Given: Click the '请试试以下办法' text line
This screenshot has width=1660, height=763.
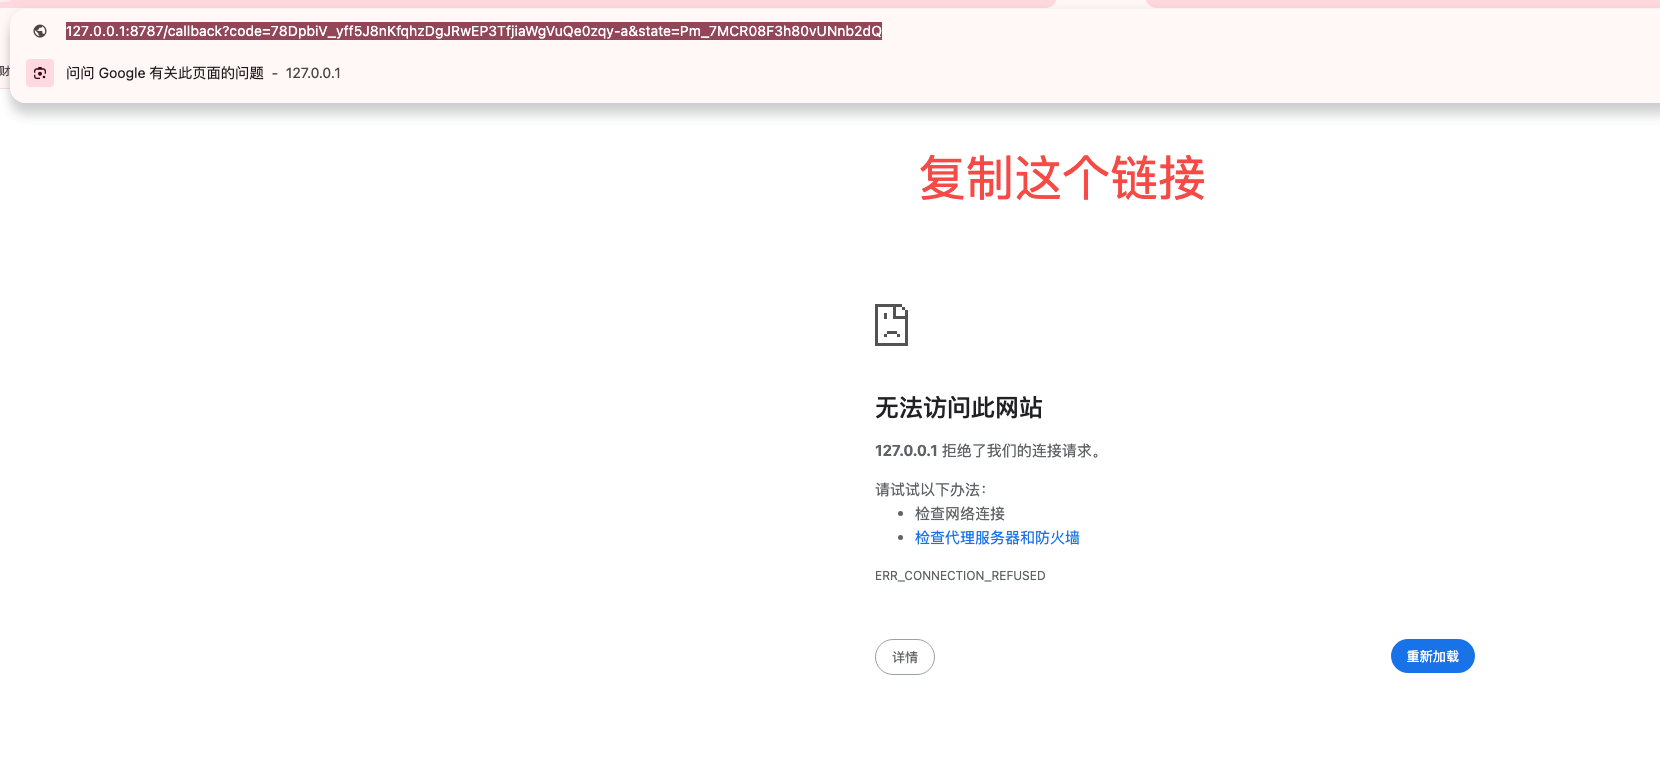Looking at the screenshot, I should (x=931, y=490).
